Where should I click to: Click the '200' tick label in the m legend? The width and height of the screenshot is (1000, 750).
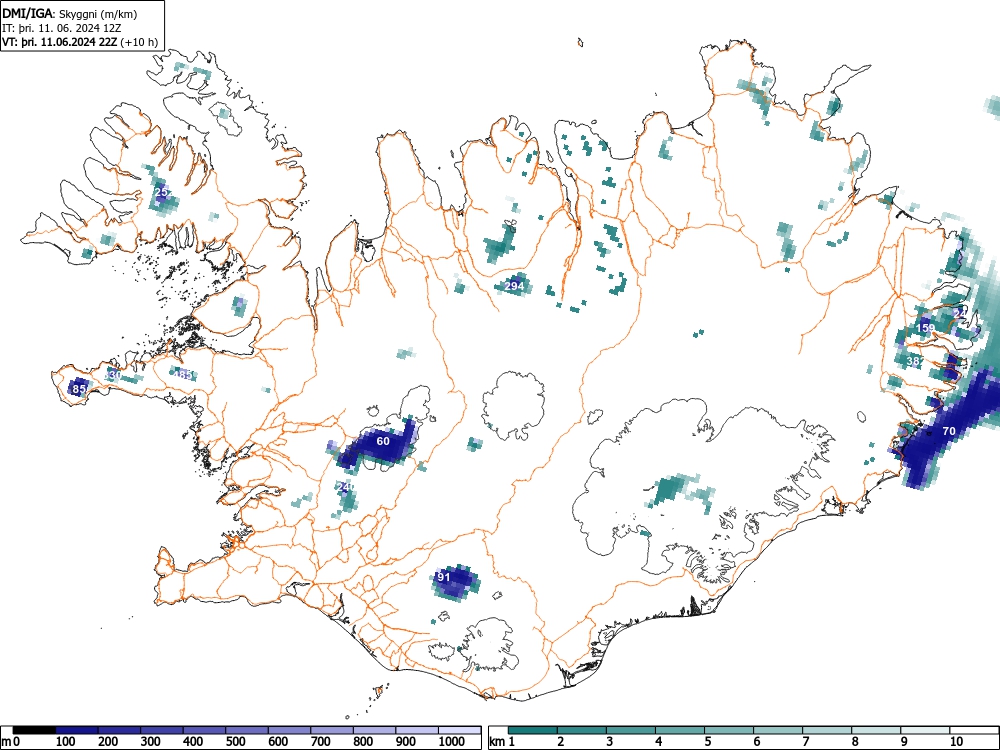pyautogui.click(x=108, y=742)
